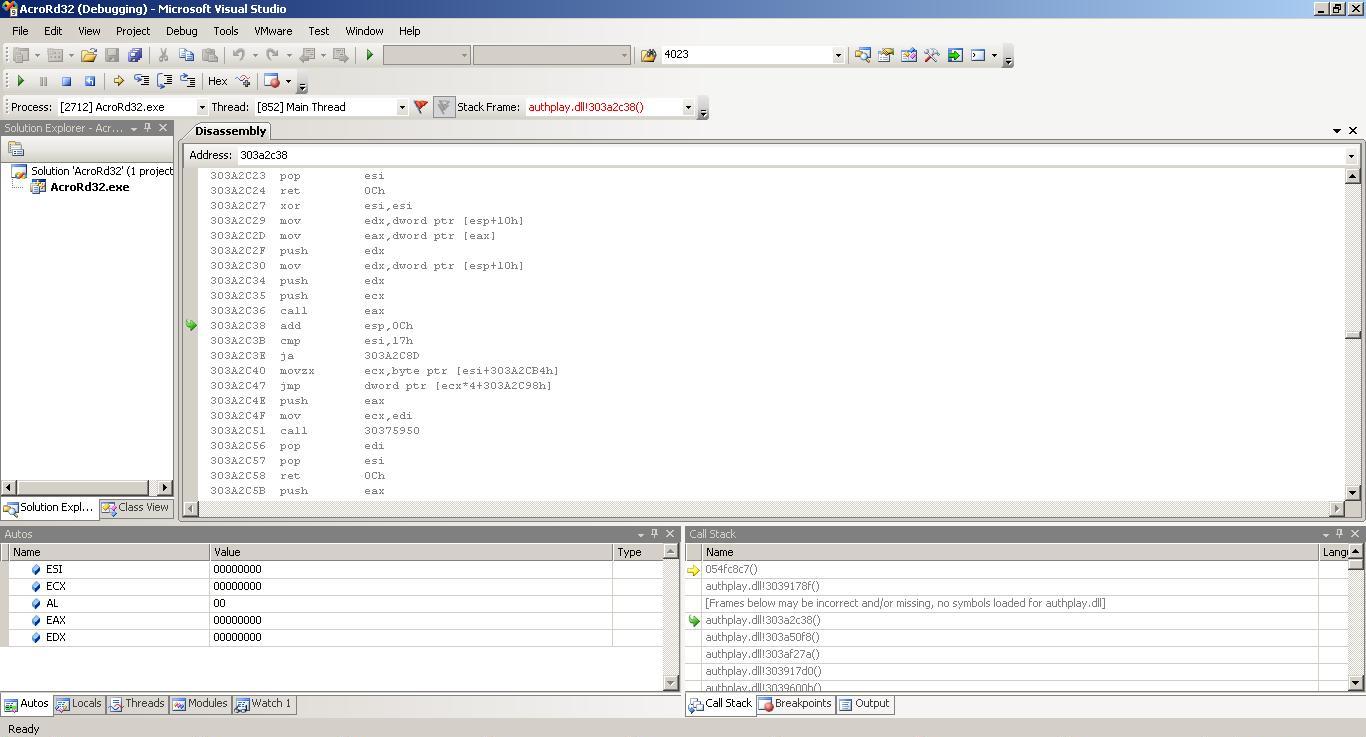Click the Find in Files icon beside 4023
This screenshot has width=1366, height=737.
point(648,55)
